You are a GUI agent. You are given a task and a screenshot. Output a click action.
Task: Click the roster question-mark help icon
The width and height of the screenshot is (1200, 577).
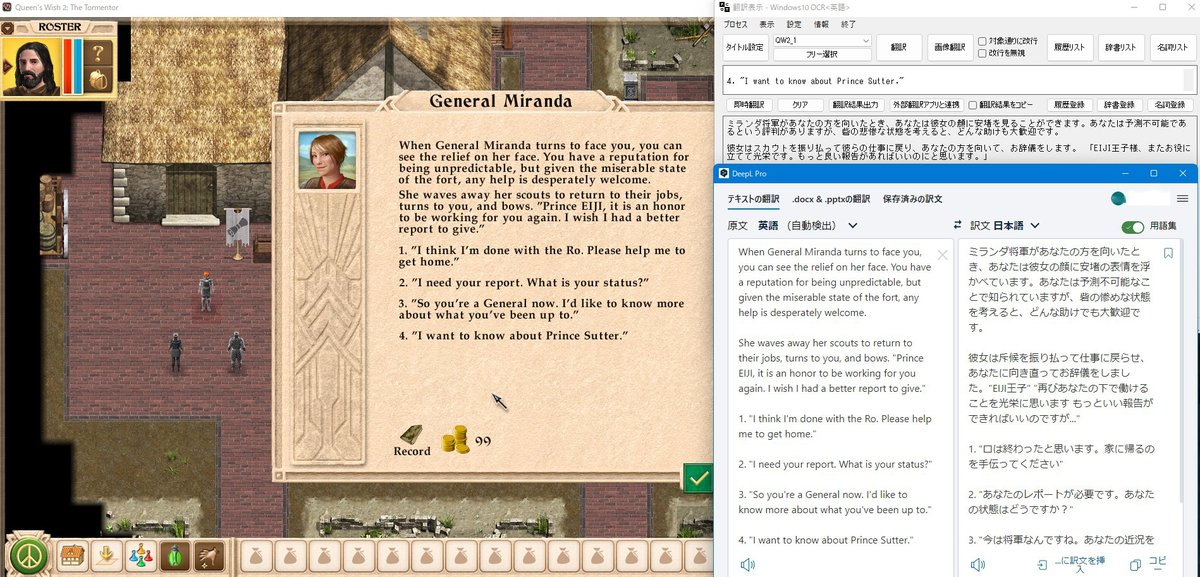point(97,53)
